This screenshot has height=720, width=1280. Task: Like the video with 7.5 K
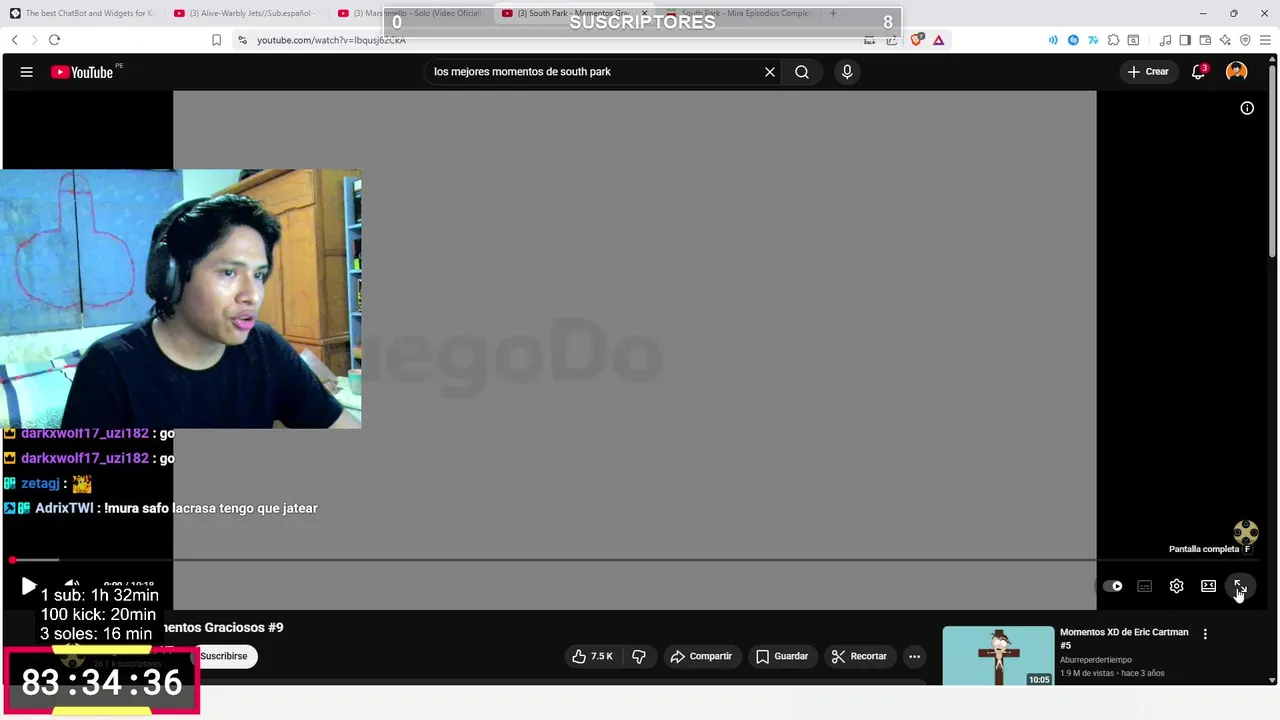591,656
